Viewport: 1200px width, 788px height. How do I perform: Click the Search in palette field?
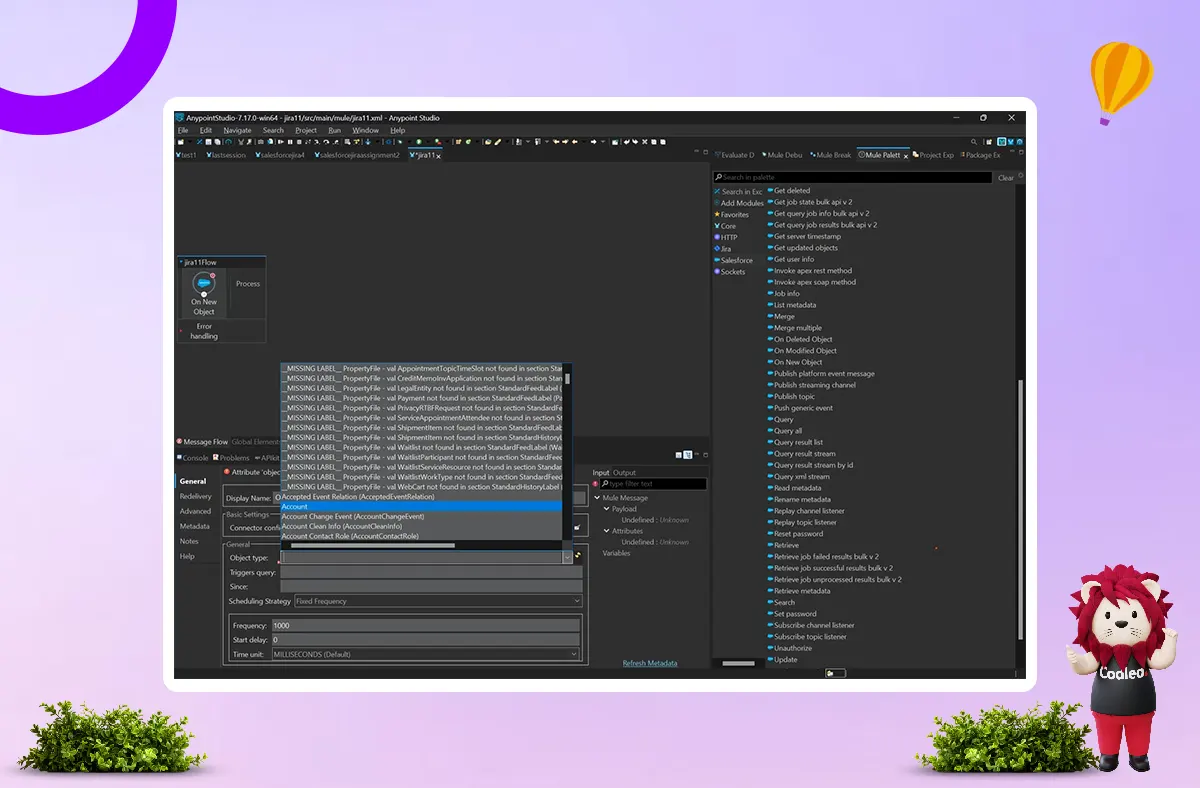click(854, 178)
